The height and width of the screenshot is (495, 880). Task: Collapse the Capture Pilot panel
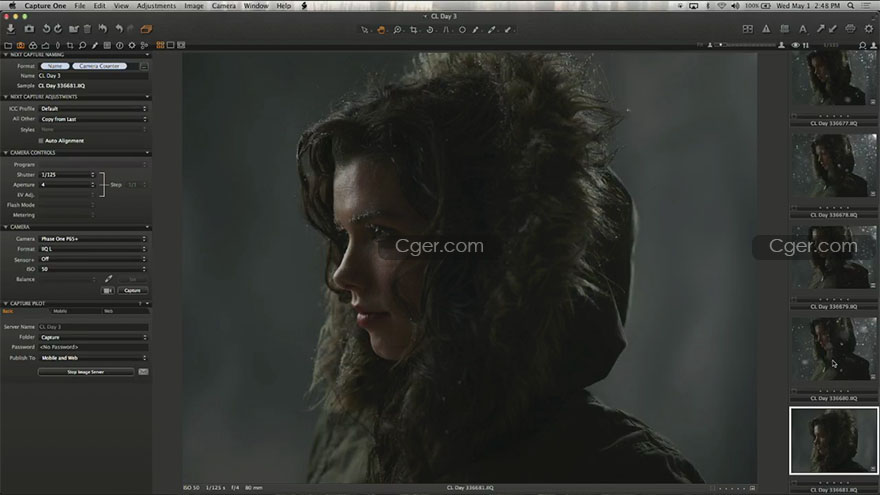(x=6, y=303)
